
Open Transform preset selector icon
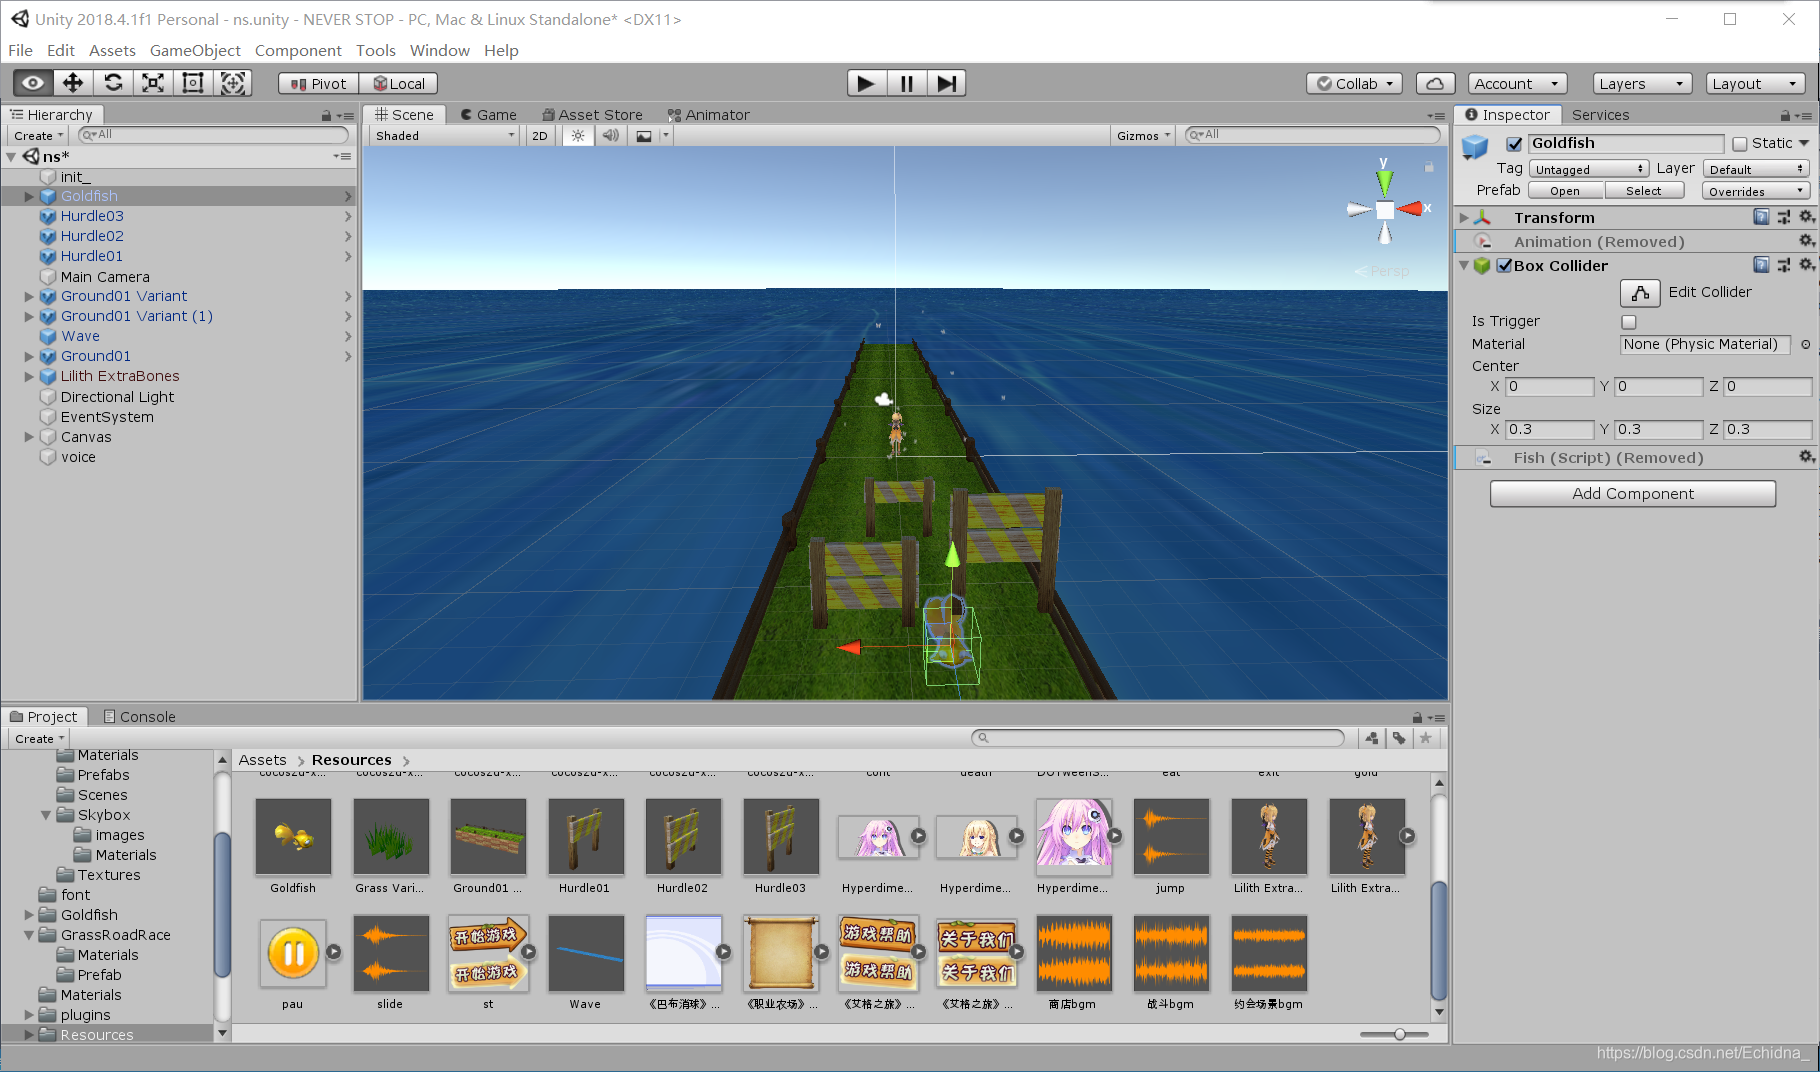coord(1784,217)
